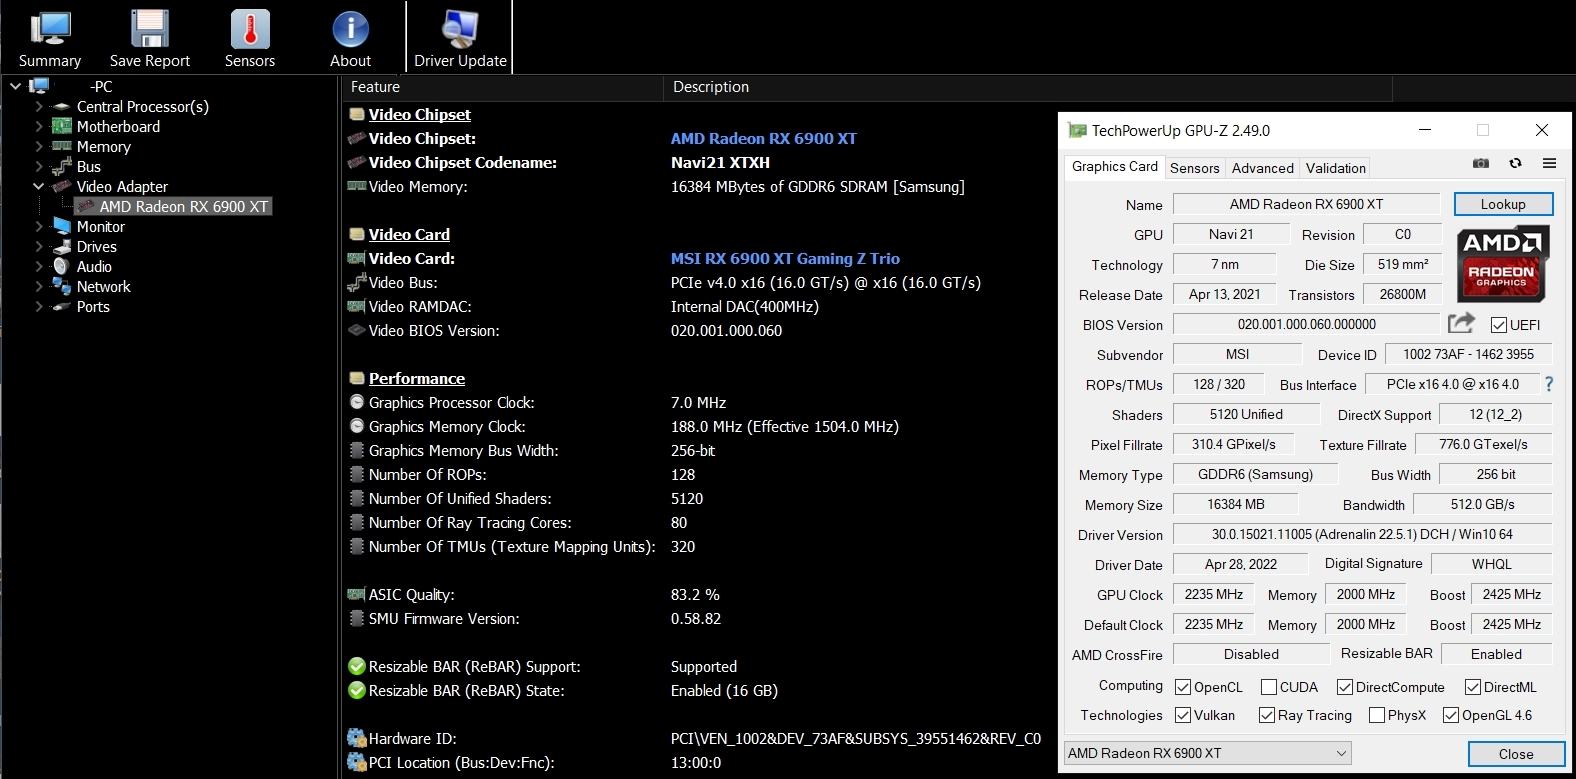1576x779 pixels.
Task: Toggle the Ray Tracing checkbox
Action: (x=1266, y=715)
